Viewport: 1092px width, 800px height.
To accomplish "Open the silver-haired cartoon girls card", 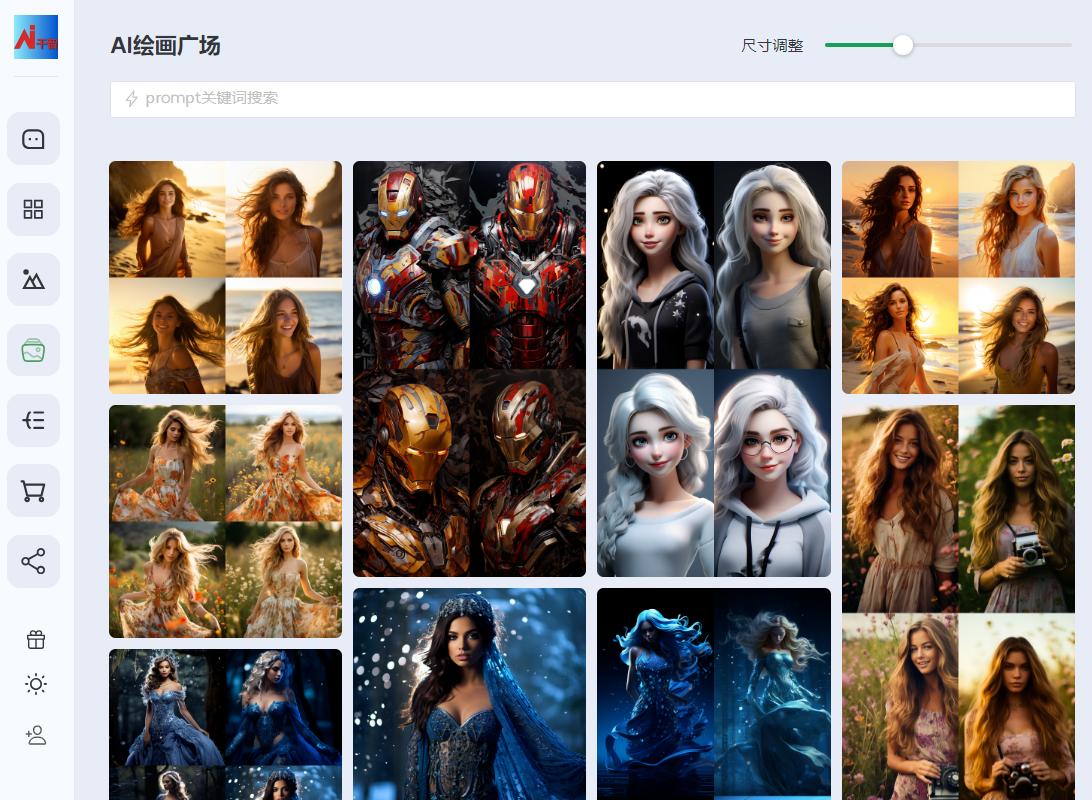I will (714, 369).
